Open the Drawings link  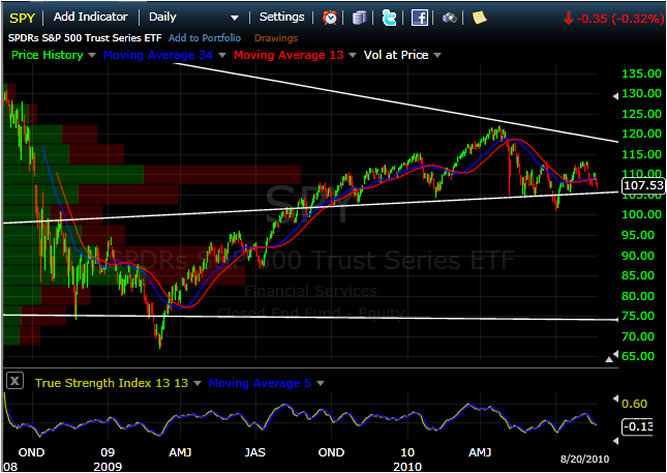[x=275, y=38]
